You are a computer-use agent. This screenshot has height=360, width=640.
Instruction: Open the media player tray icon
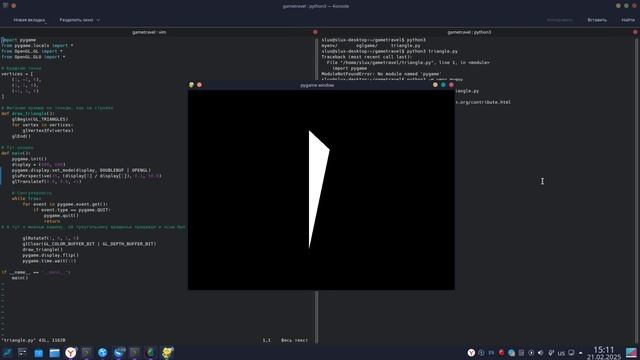(x=531, y=353)
